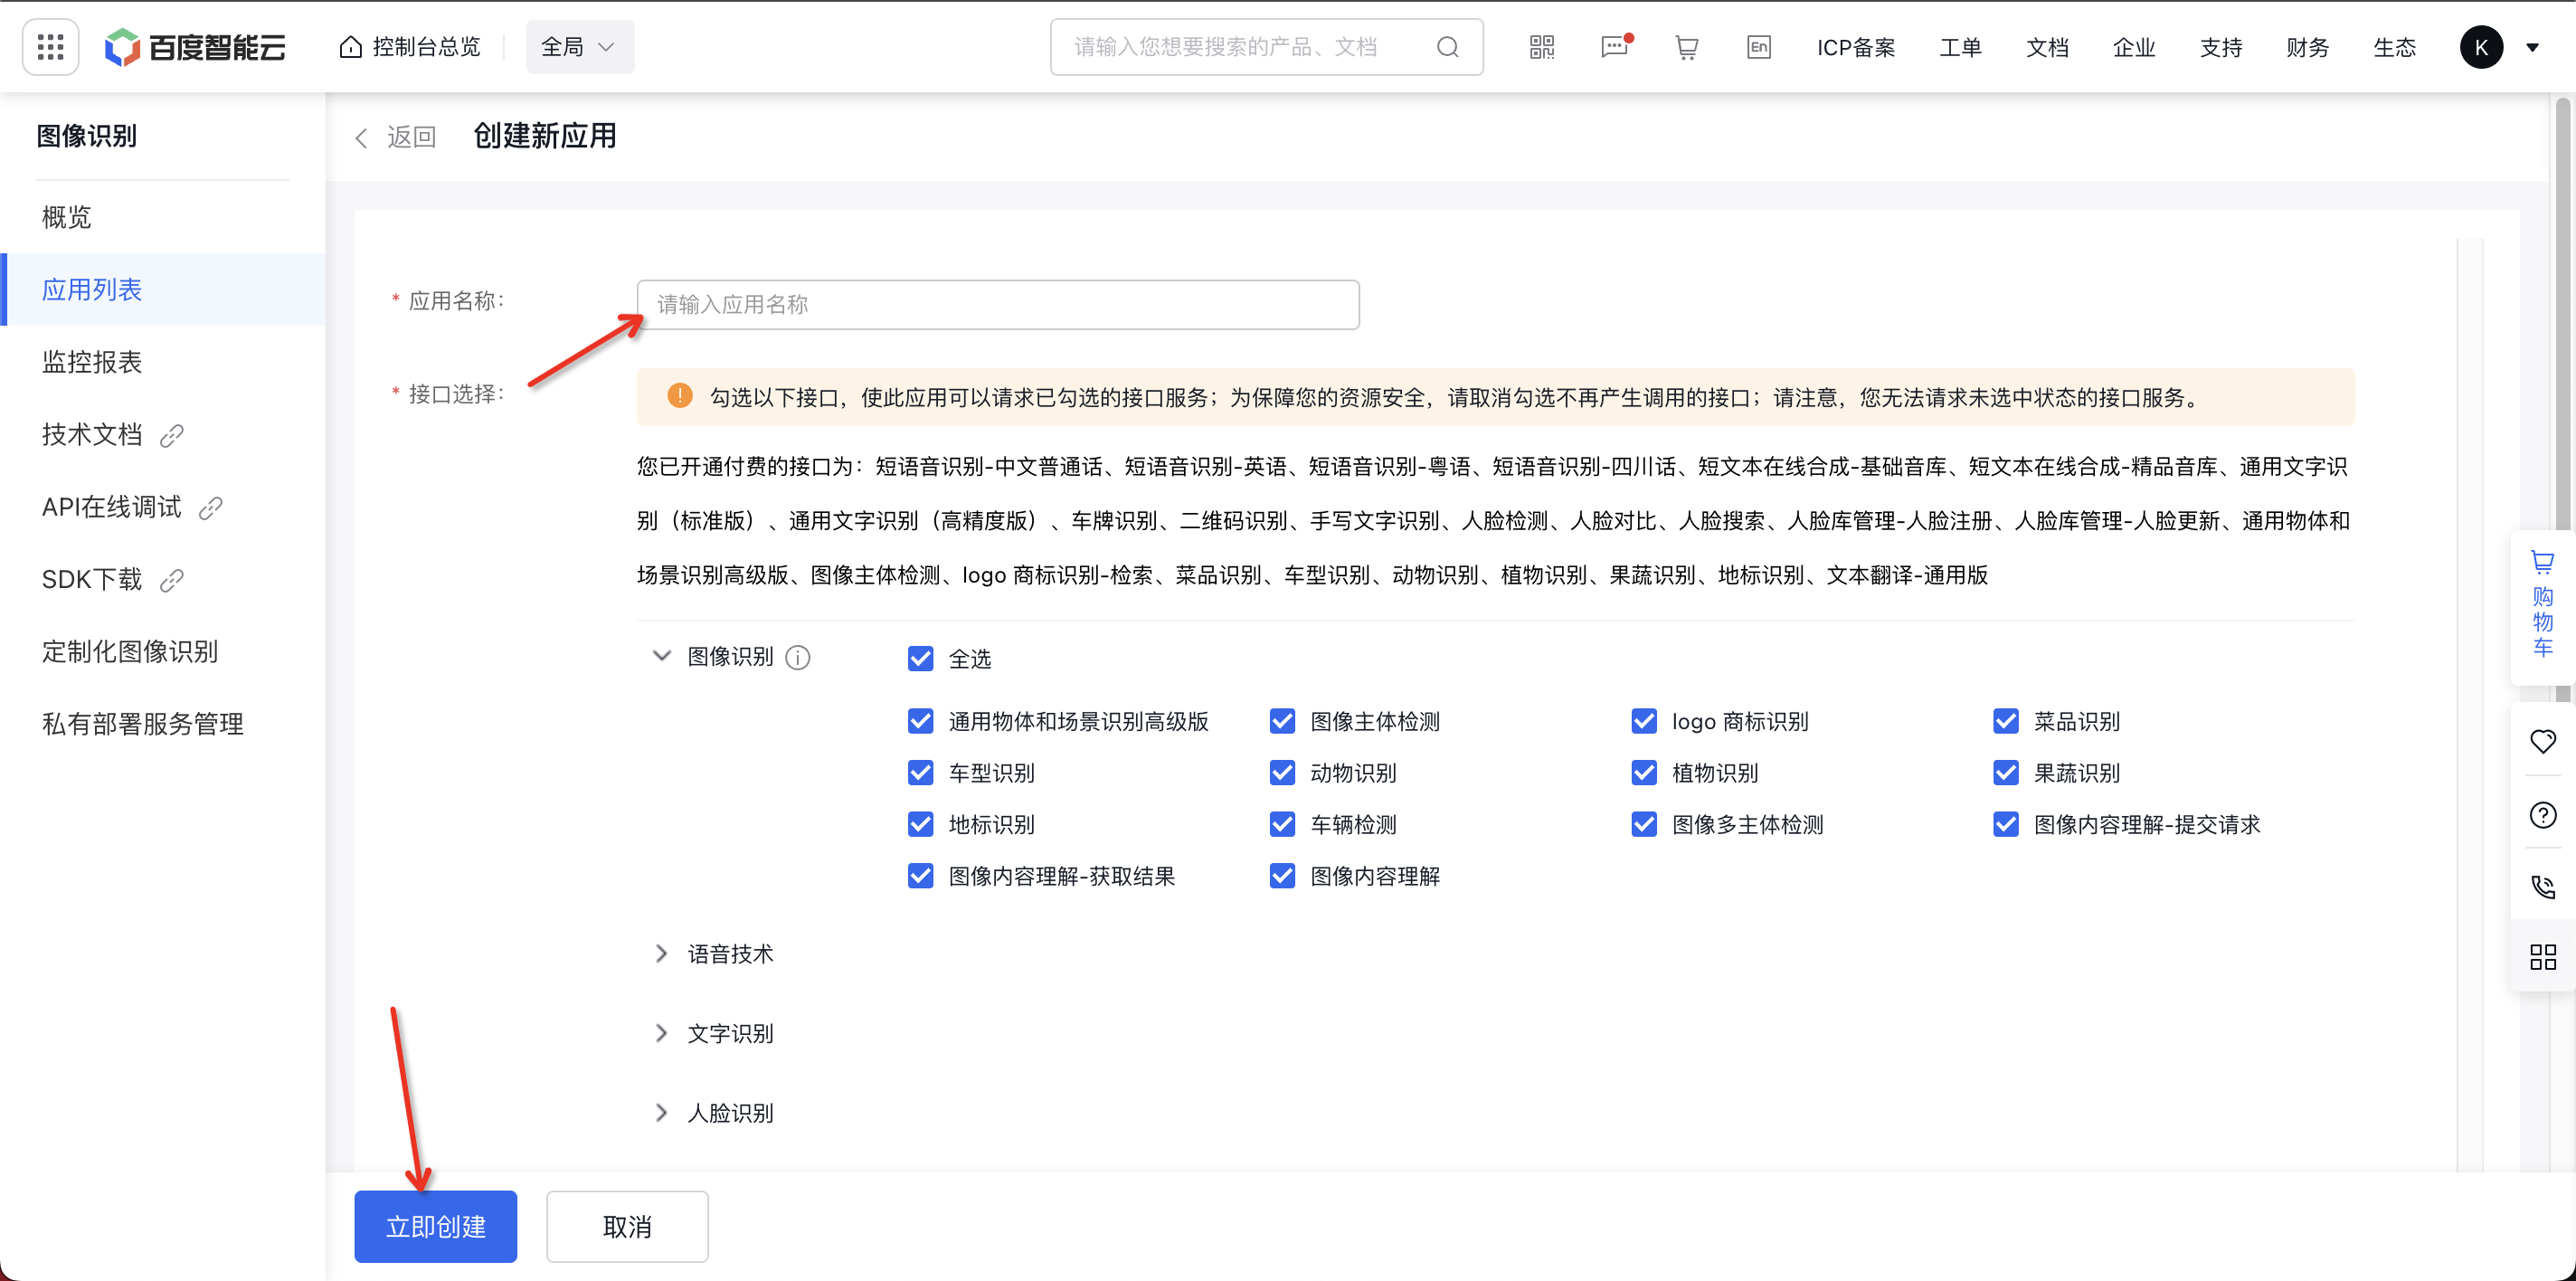This screenshot has width=2576, height=1281.
Task: Uncheck 图像多主体检测 checkbox
Action: pyautogui.click(x=1644, y=824)
